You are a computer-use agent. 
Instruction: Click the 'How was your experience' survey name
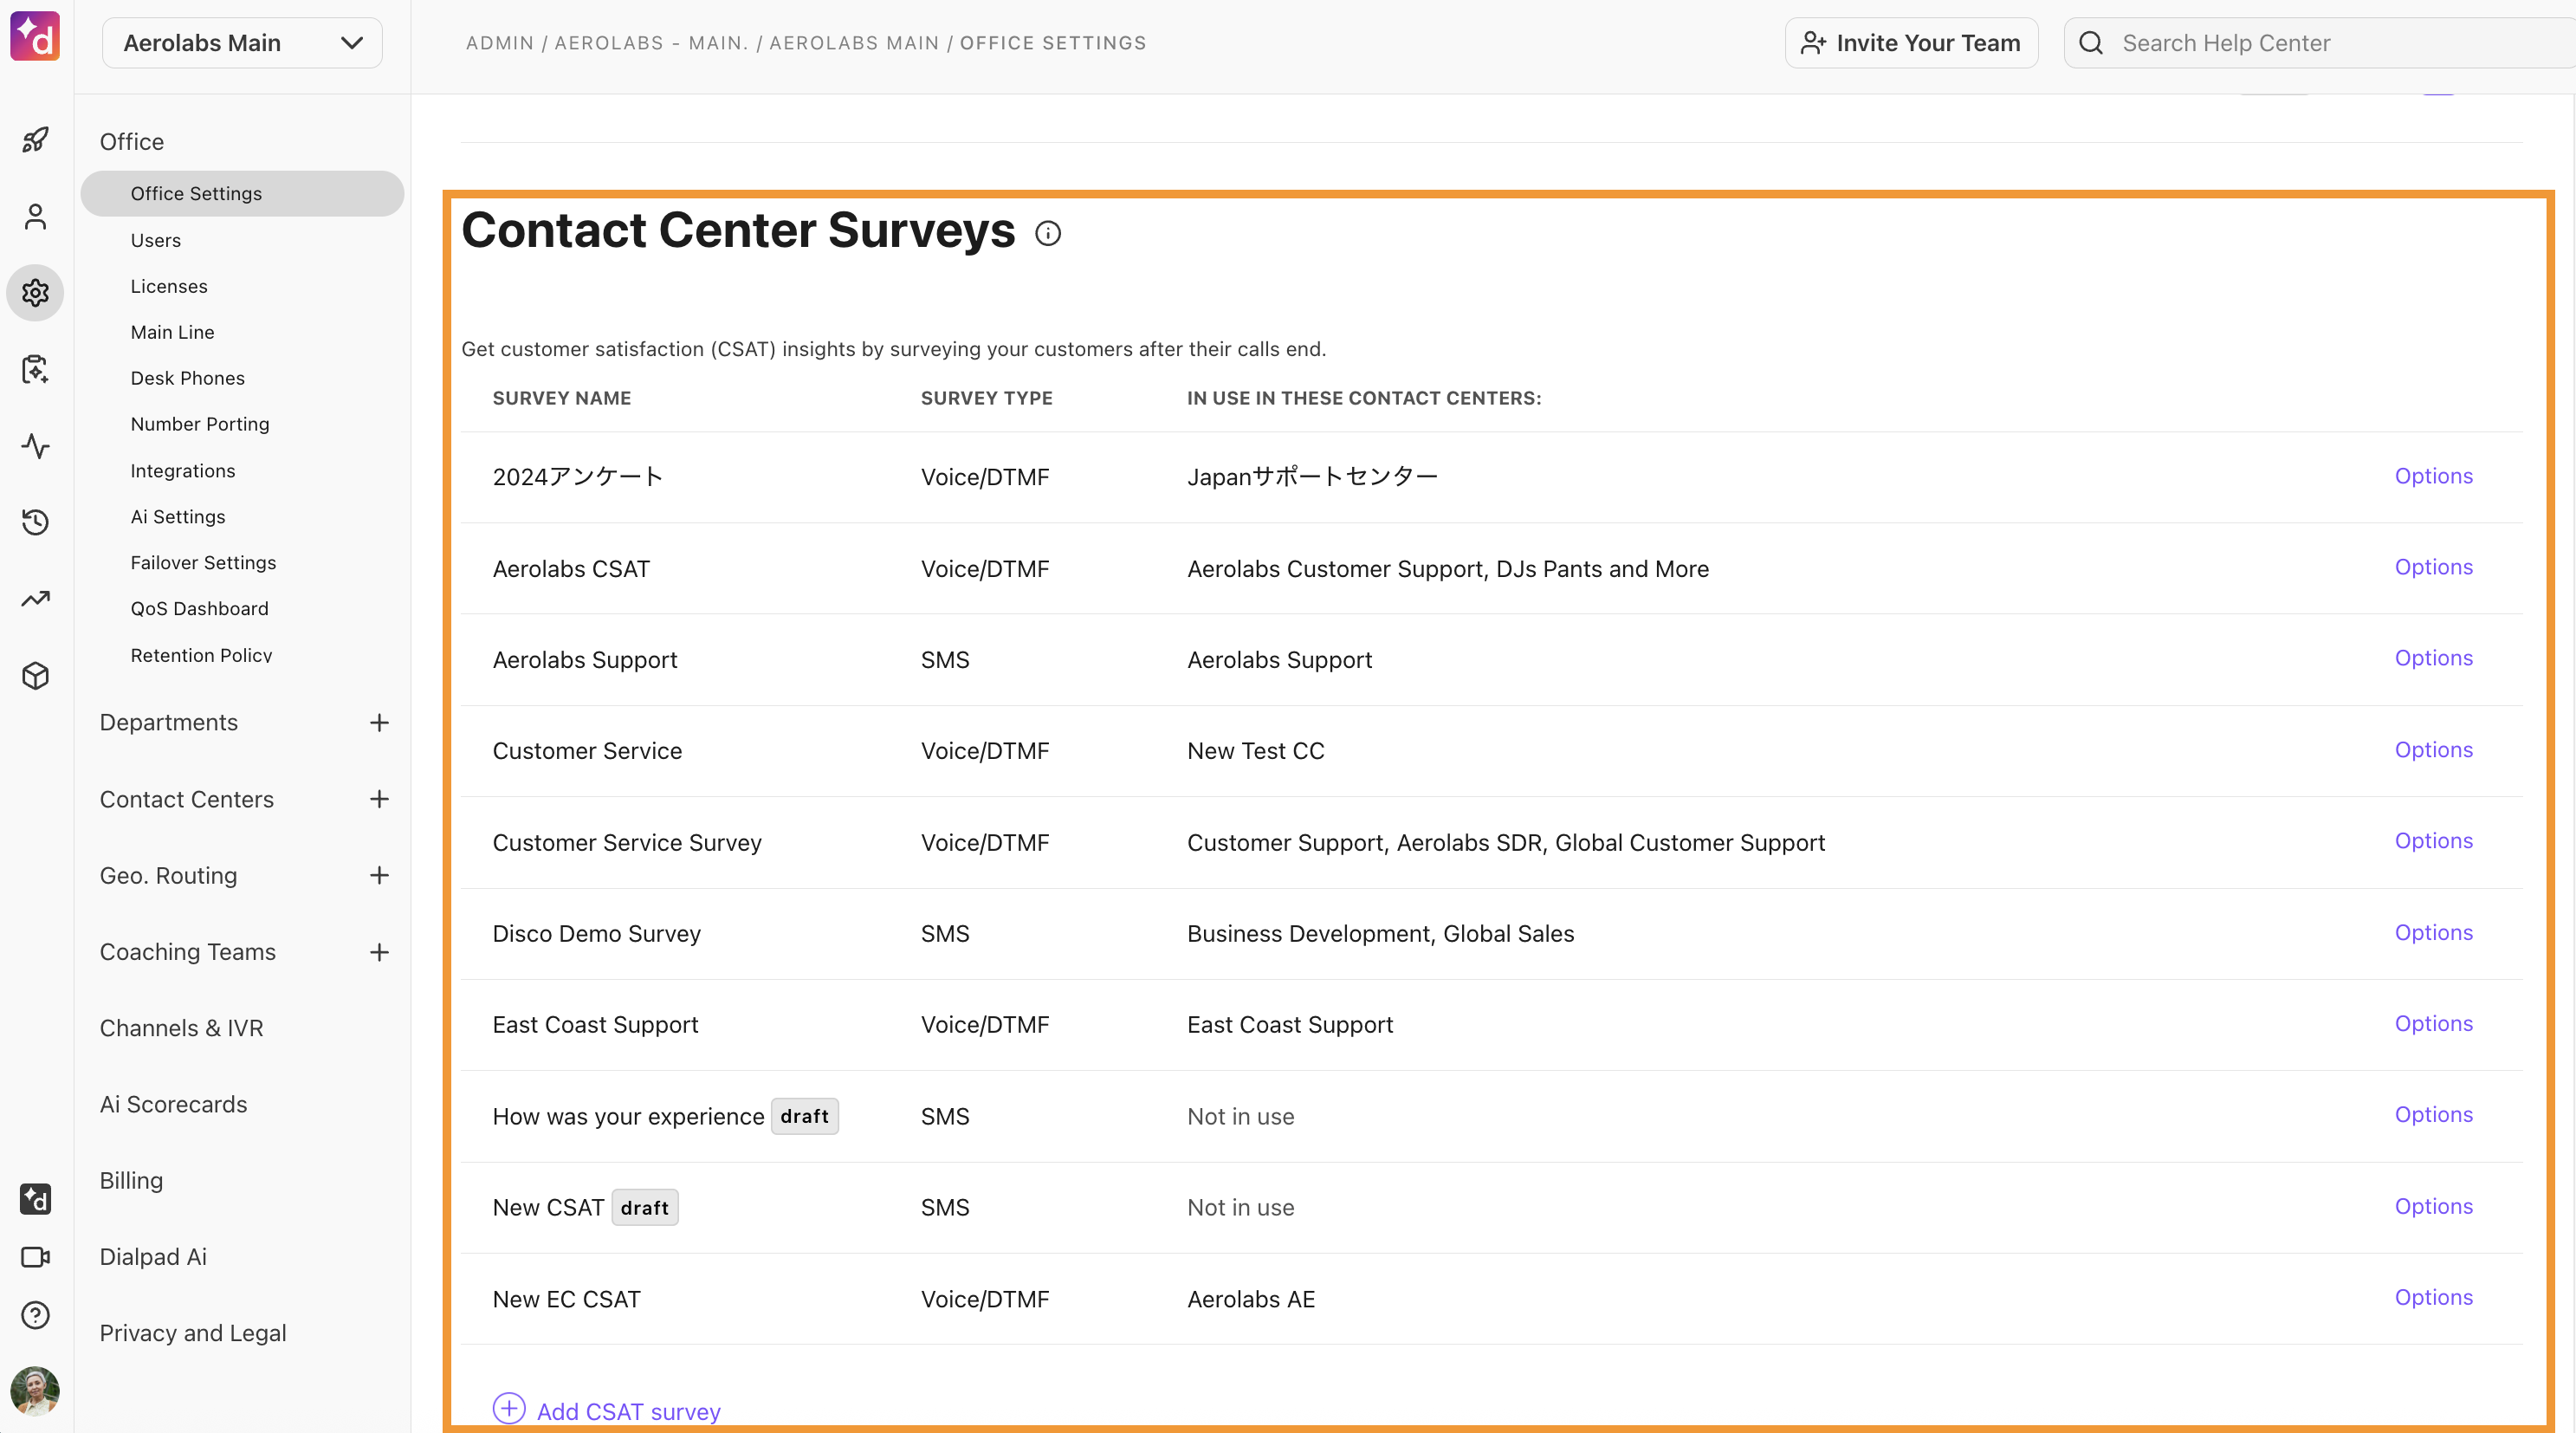point(628,1117)
